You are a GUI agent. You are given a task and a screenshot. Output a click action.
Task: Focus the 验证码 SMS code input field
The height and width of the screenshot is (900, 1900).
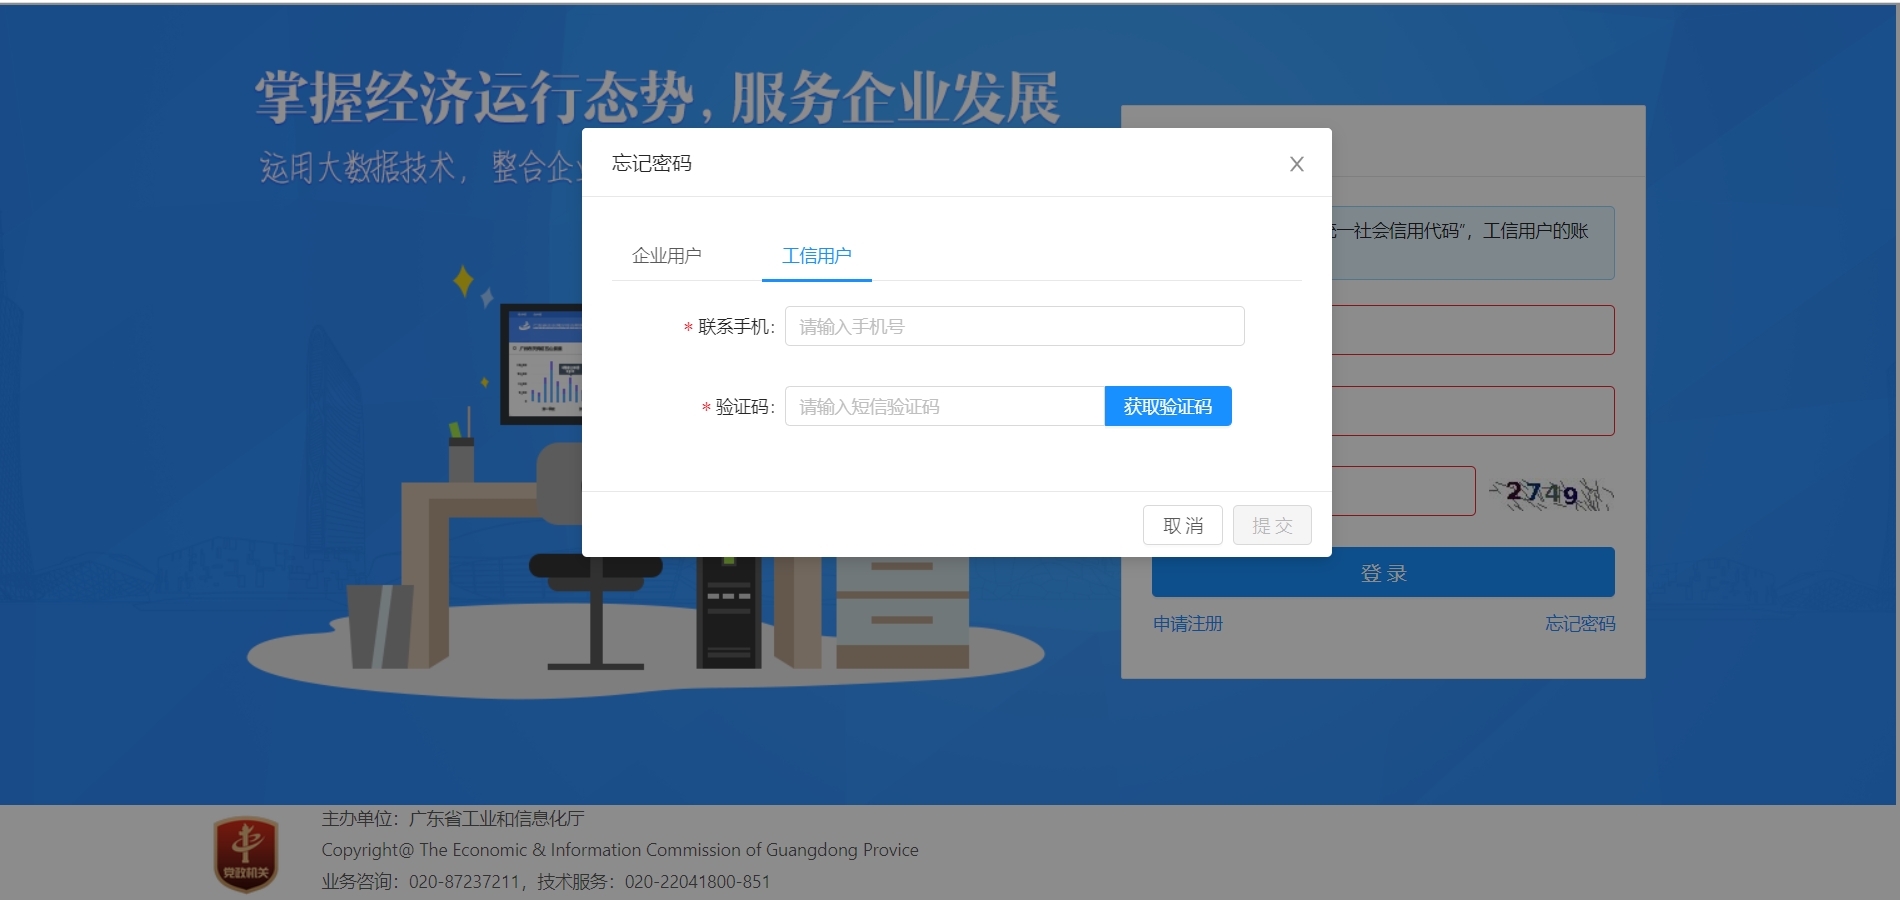coord(945,406)
